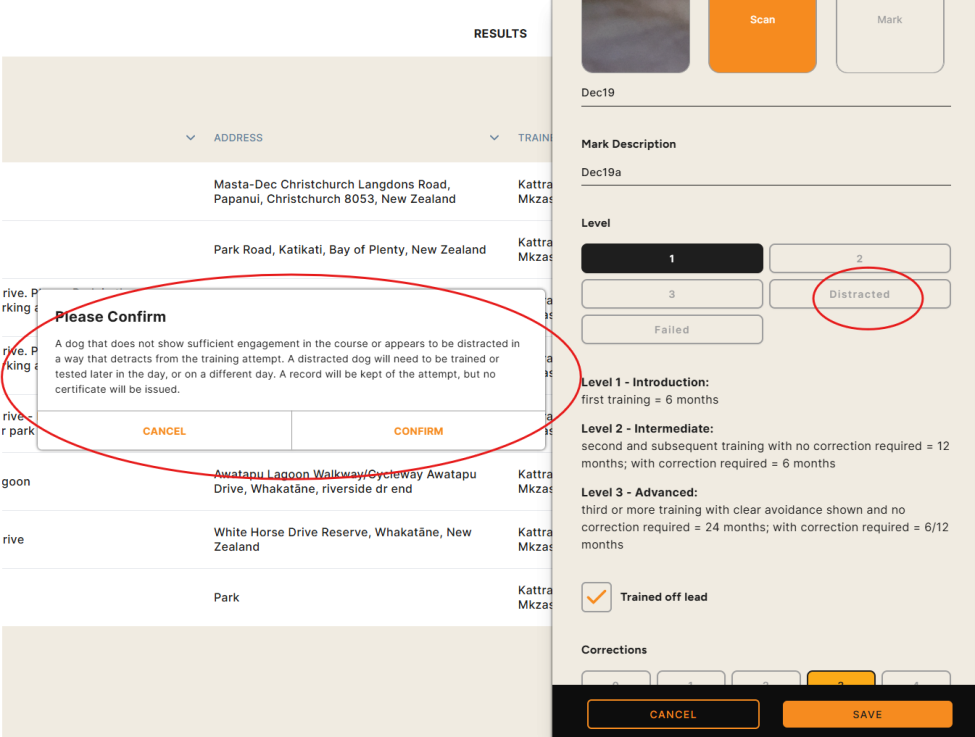
Task: Click the Level 2 - Intermediate heading
Action: tap(647, 429)
